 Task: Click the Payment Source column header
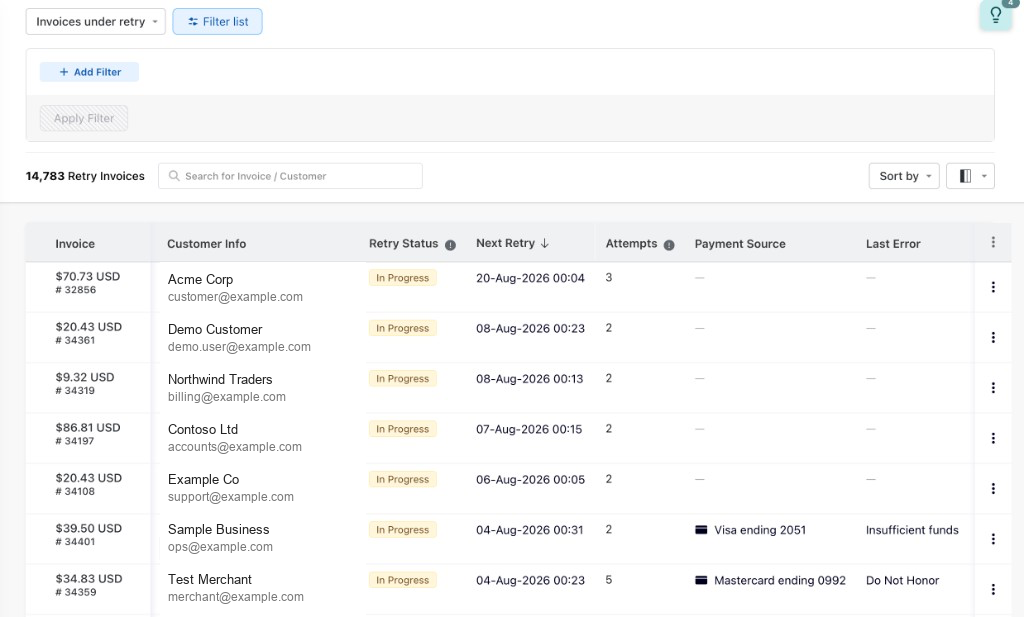[740, 244]
